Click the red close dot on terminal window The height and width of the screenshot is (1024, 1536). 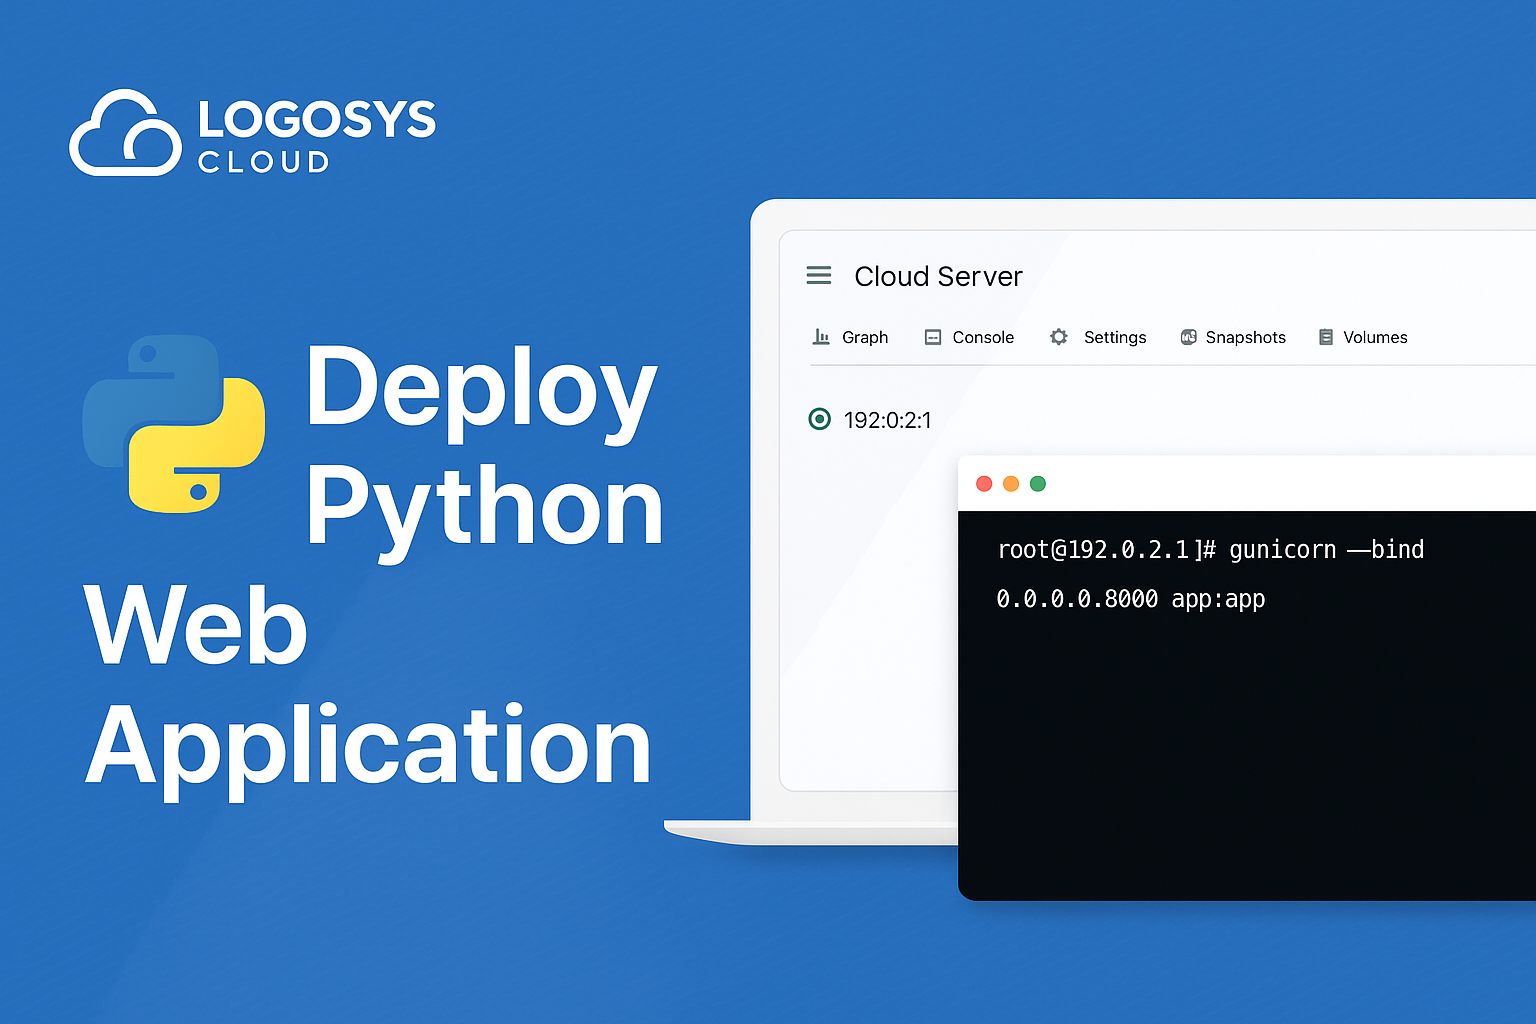click(984, 483)
